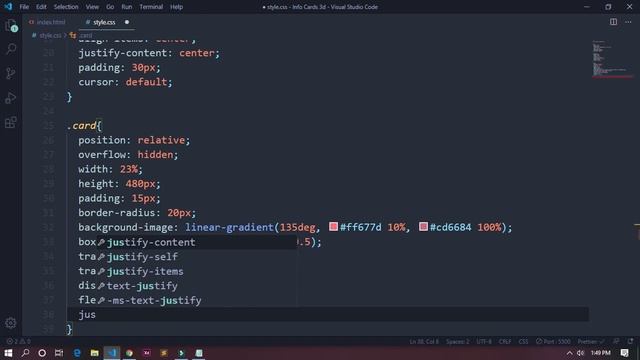Open the Selection menu
Screen dimensions: 640x360
pos(66,7)
